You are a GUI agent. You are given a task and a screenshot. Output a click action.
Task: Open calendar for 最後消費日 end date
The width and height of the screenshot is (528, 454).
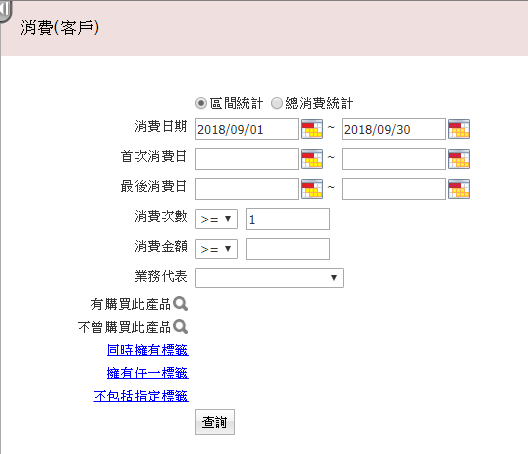click(459, 189)
